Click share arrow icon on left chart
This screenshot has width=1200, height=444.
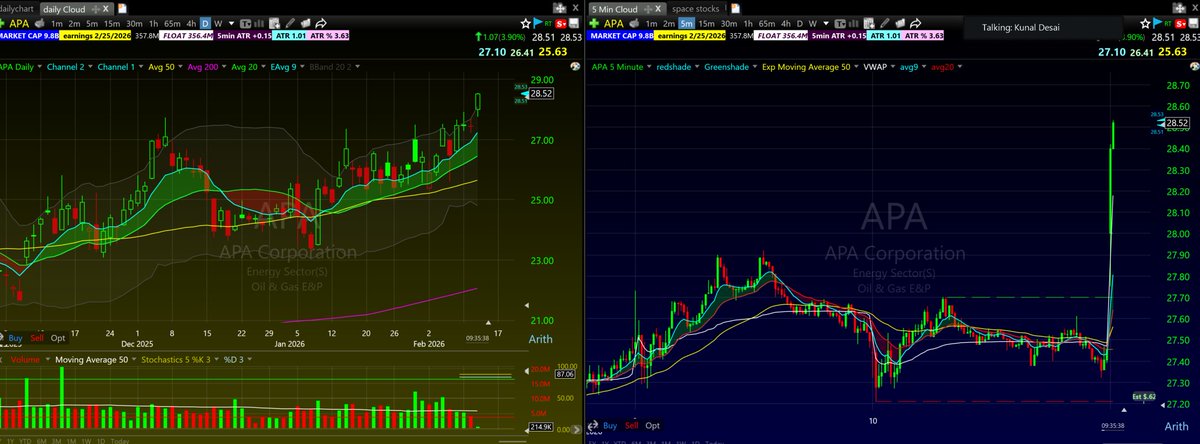[321, 24]
